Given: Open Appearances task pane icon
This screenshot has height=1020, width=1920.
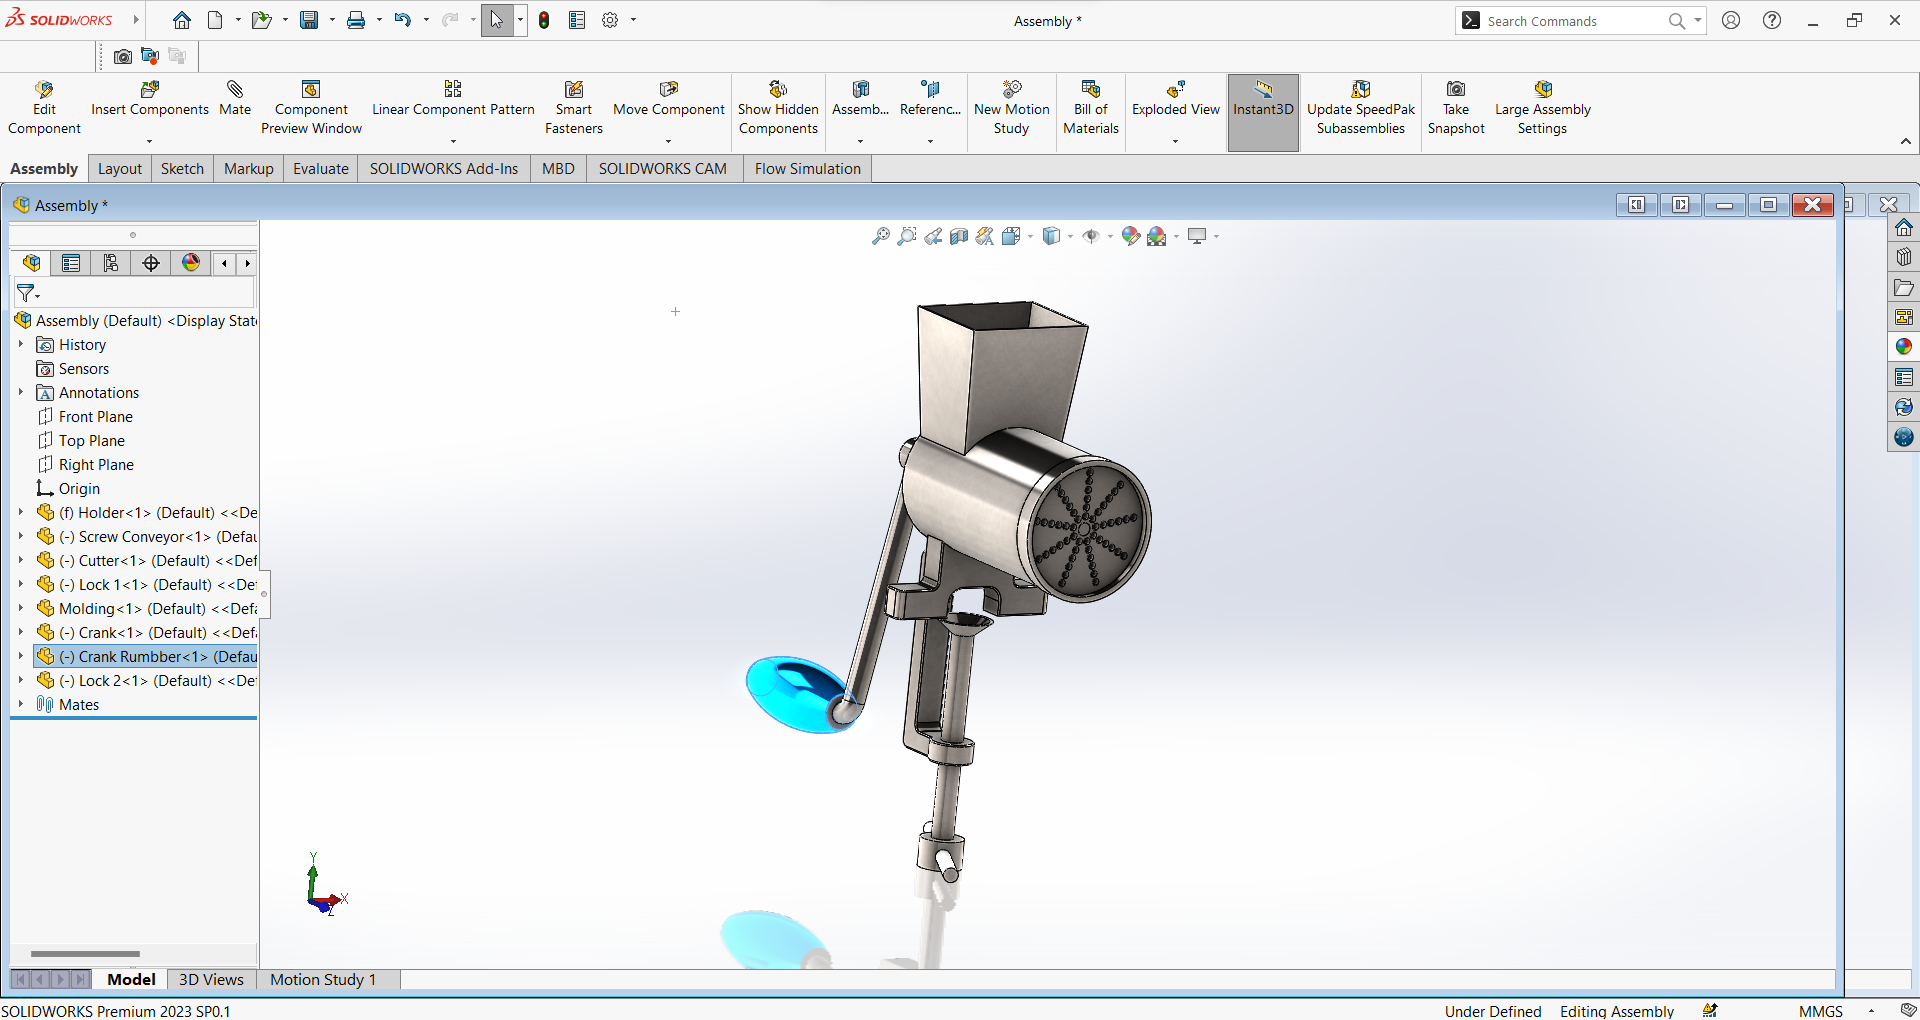Looking at the screenshot, I should 1904,347.
